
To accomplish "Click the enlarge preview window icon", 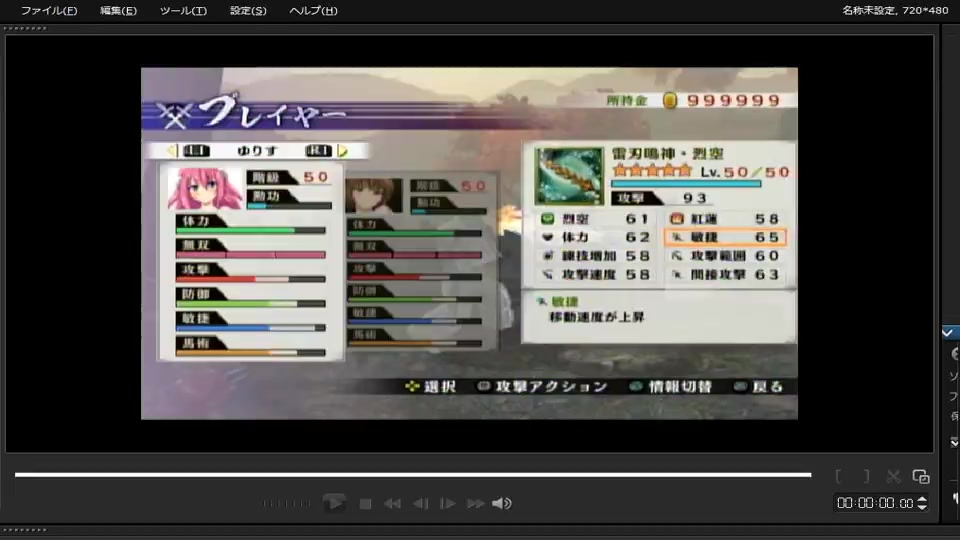I will click(x=921, y=476).
